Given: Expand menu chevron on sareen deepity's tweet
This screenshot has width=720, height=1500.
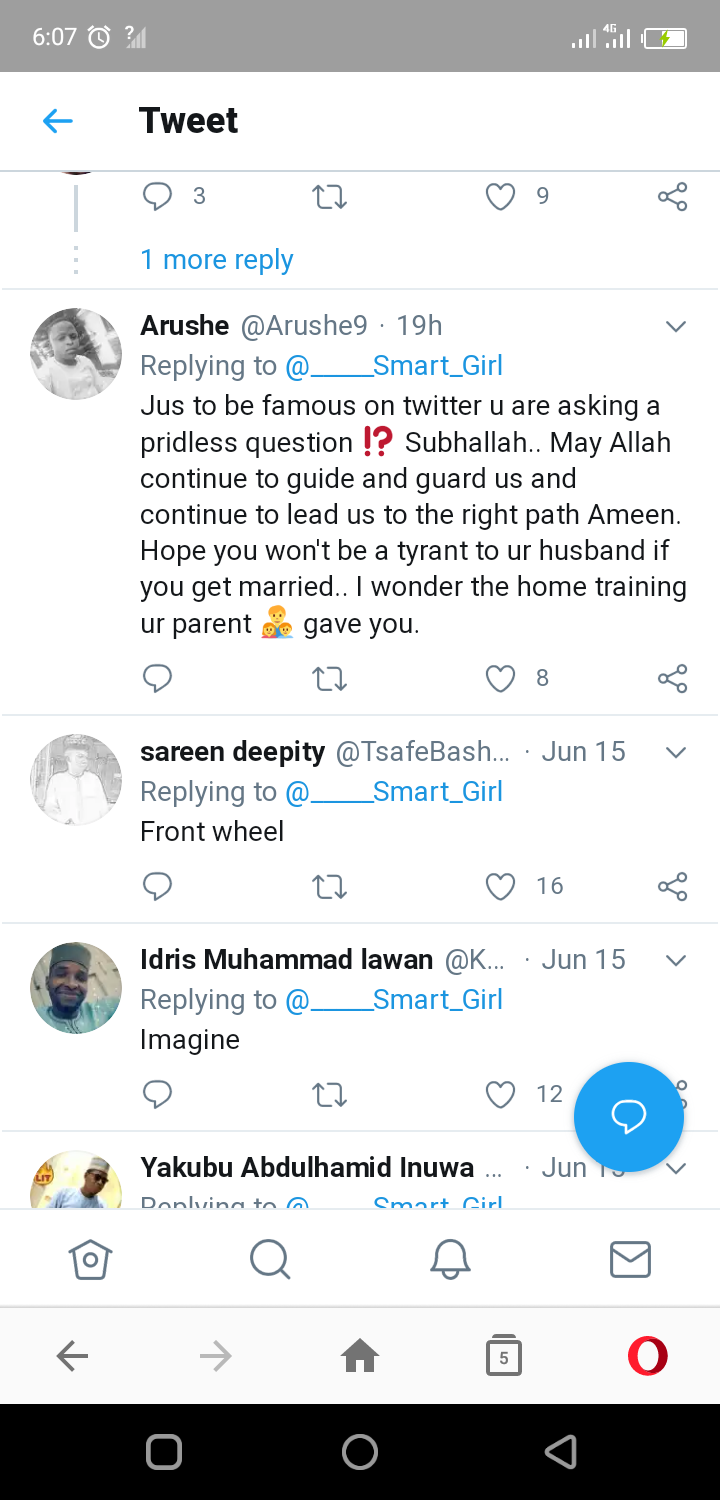Looking at the screenshot, I should 676,752.
